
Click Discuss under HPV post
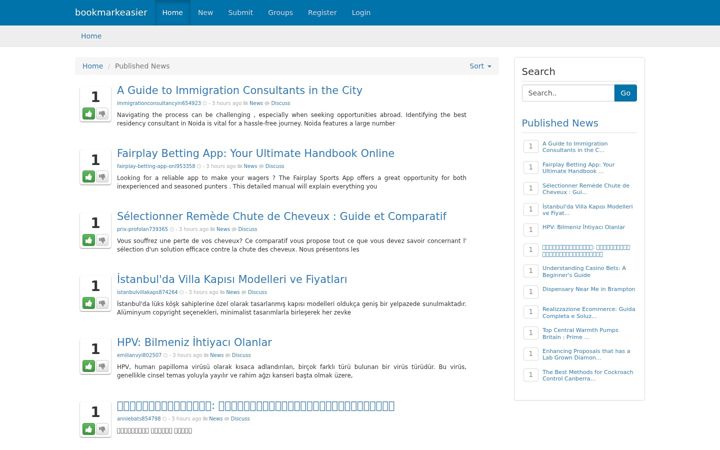click(x=241, y=355)
